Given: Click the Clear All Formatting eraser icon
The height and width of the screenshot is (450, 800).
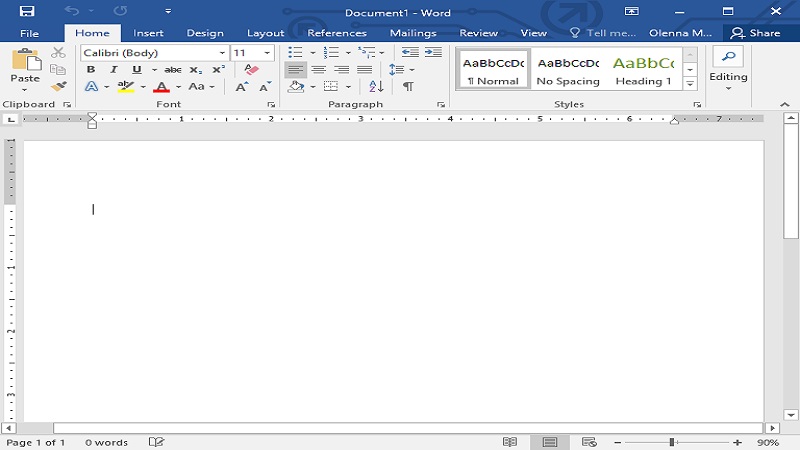Looking at the screenshot, I should [x=251, y=70].
